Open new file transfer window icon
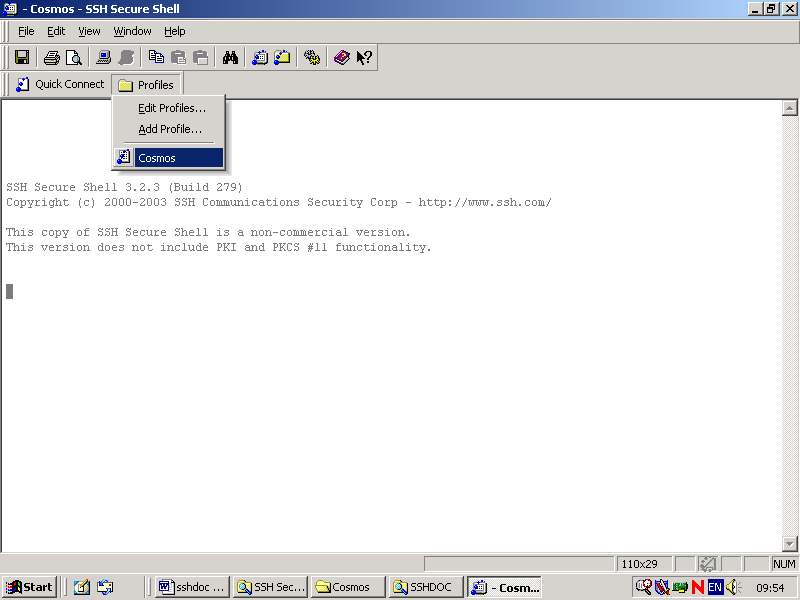The width and height of the screenshot is (800, 600). [282, 58]
